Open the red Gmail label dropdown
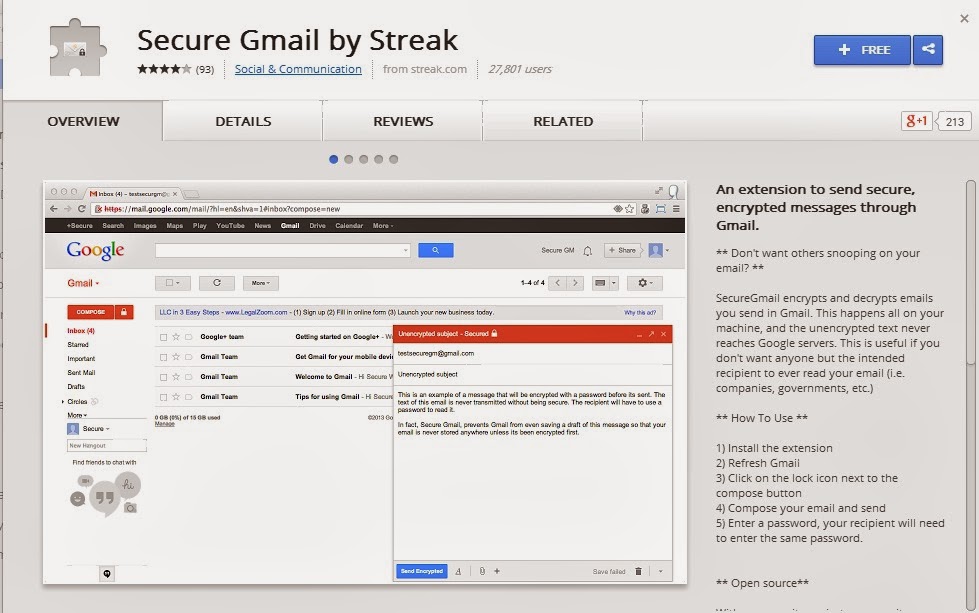Viewport: 979px width, 613px height. coord(83,283)
